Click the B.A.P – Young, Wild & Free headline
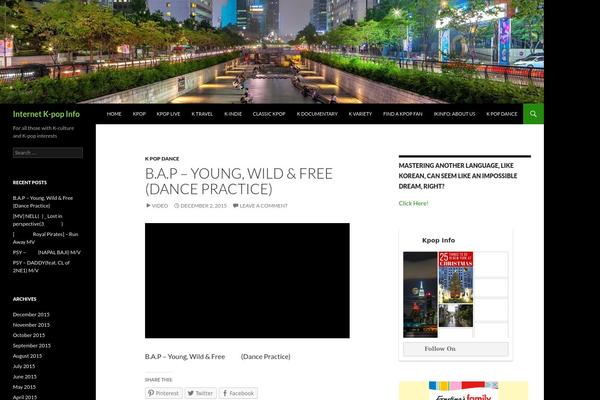This screenshot has height=400, width=600. (x=239, y=181)
